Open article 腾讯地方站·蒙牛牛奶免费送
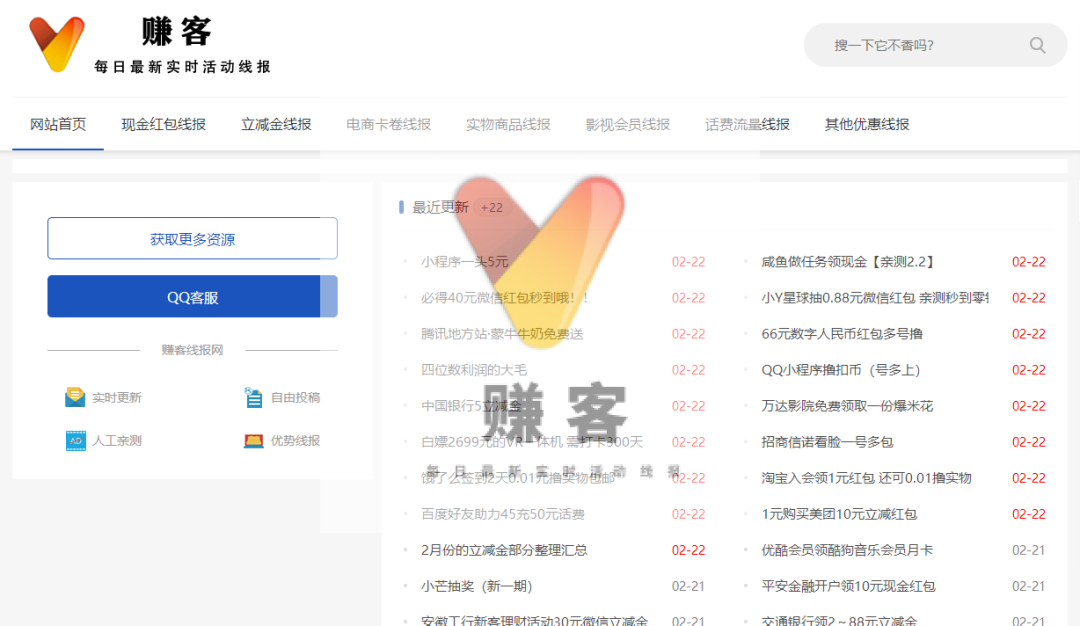This screenshot has height=626, width=1080. pos(502,334)
